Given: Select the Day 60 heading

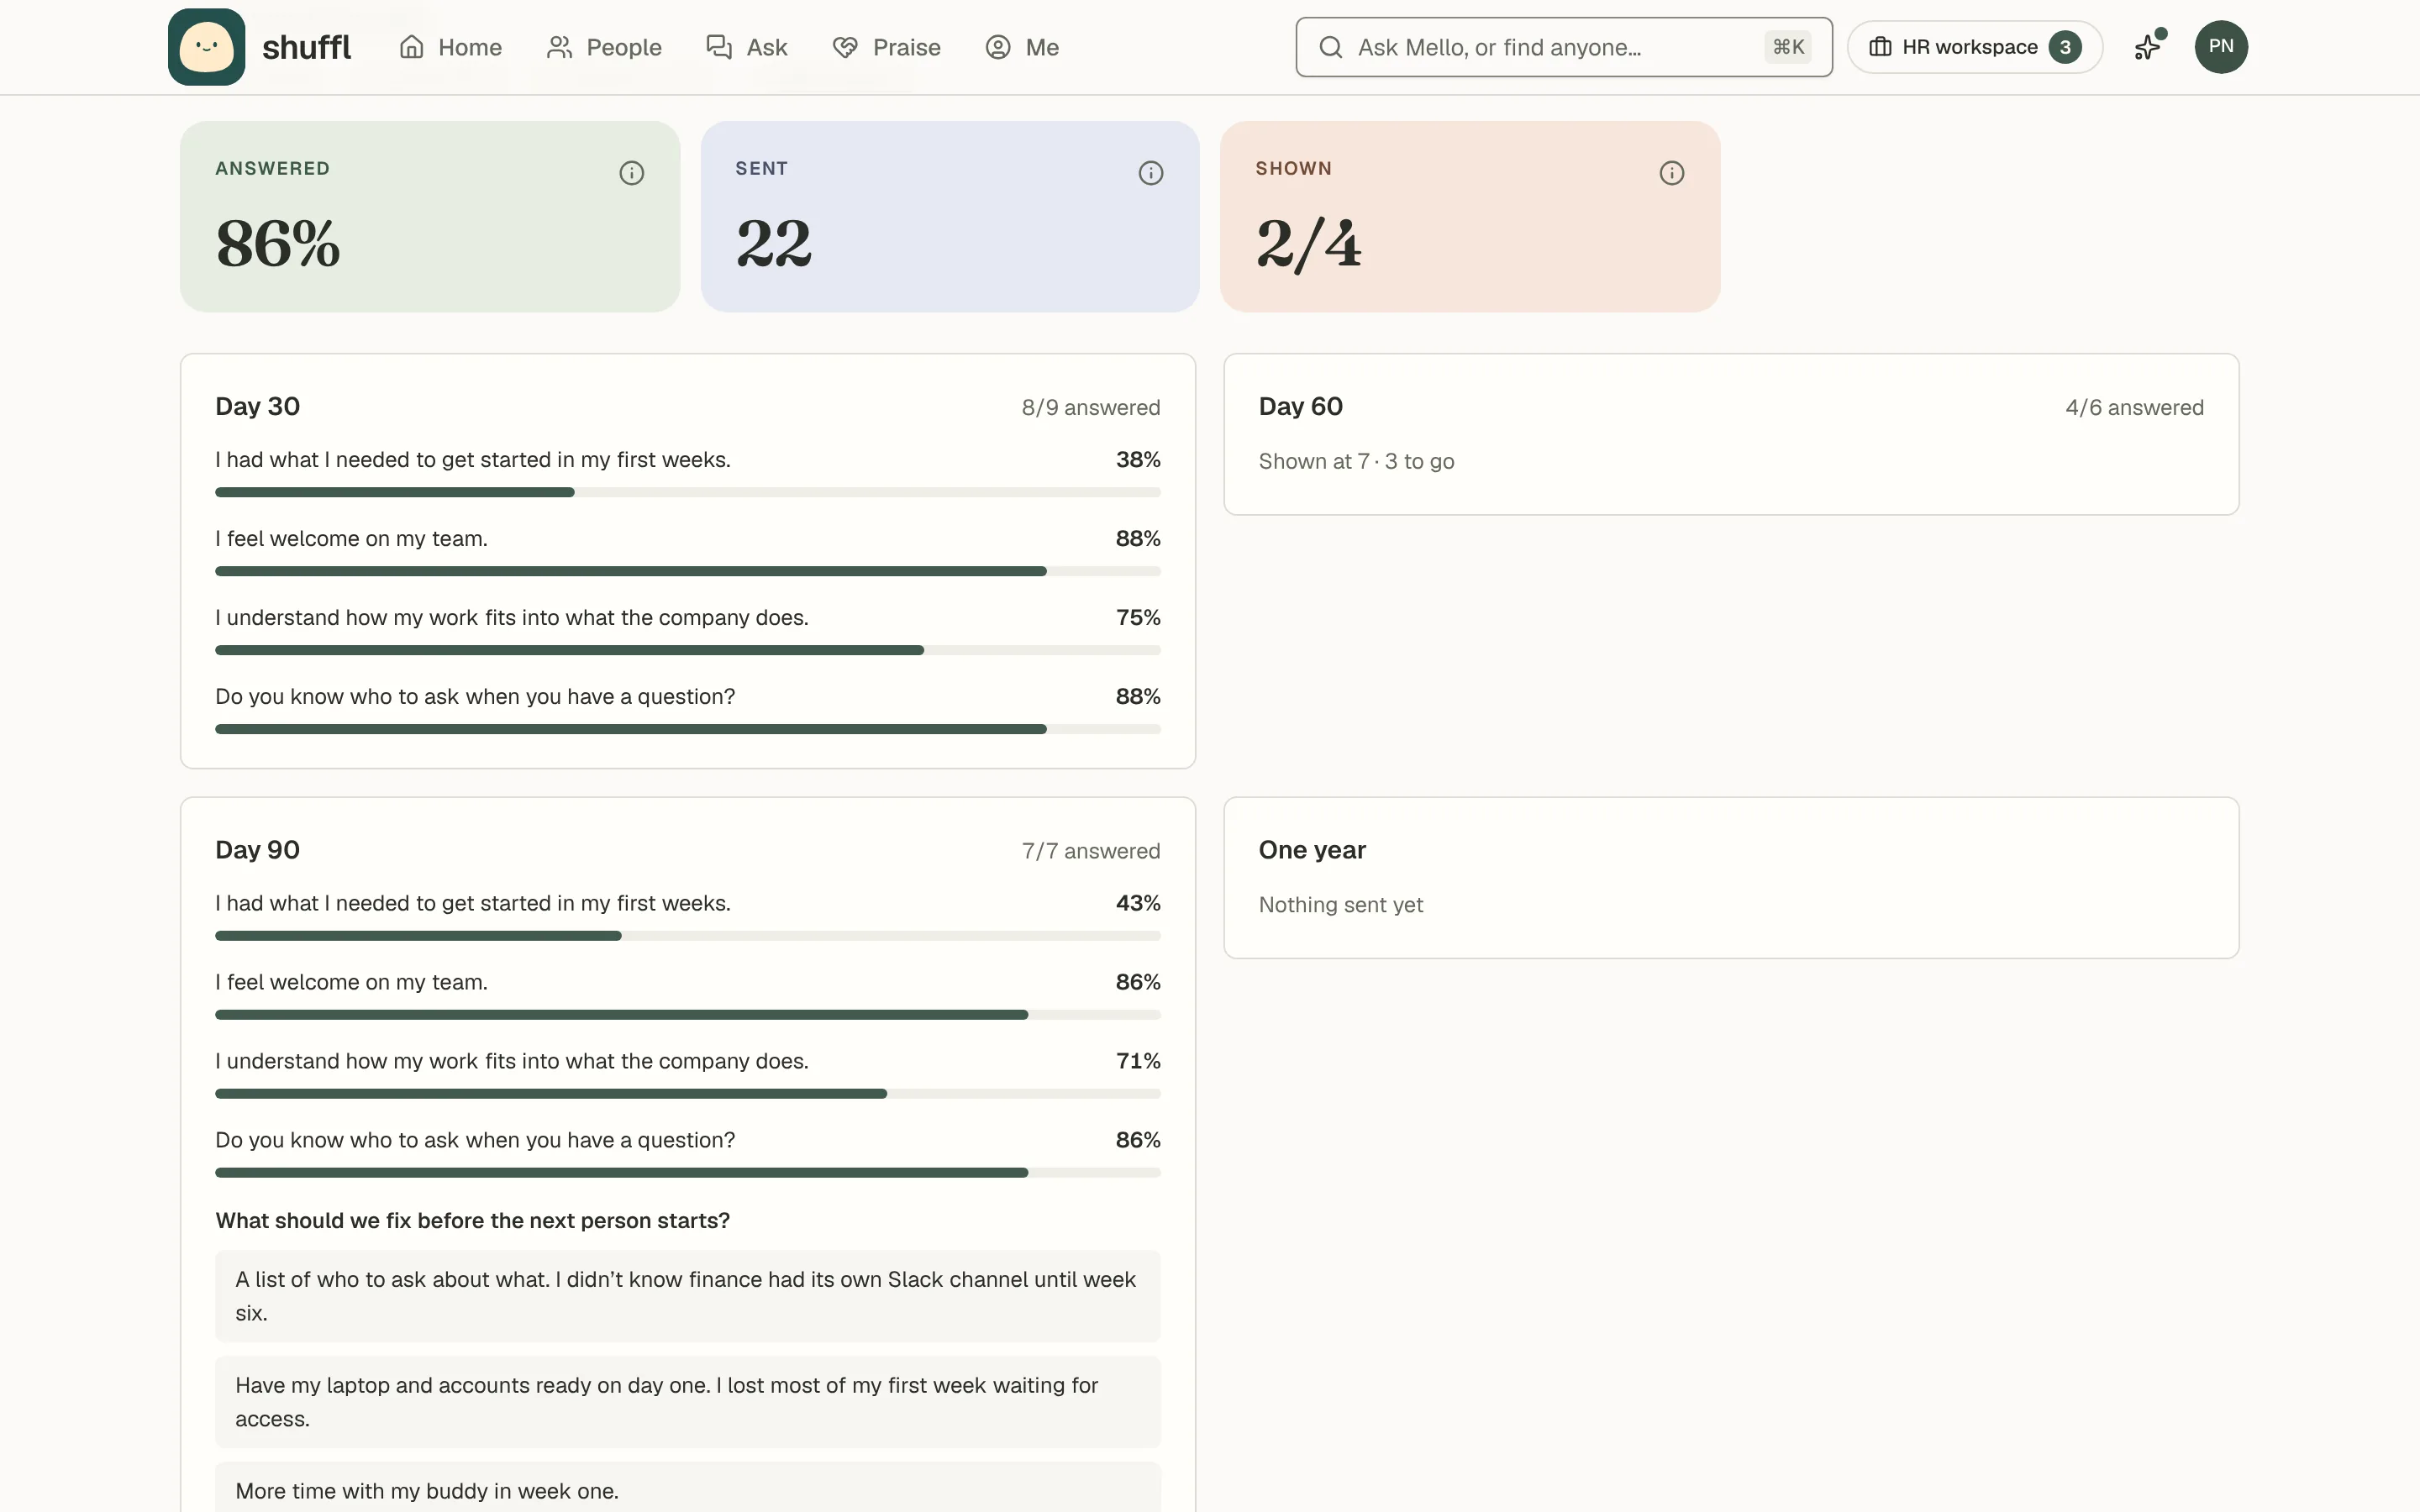Looking at the screenshot, I should [1300, 406].
